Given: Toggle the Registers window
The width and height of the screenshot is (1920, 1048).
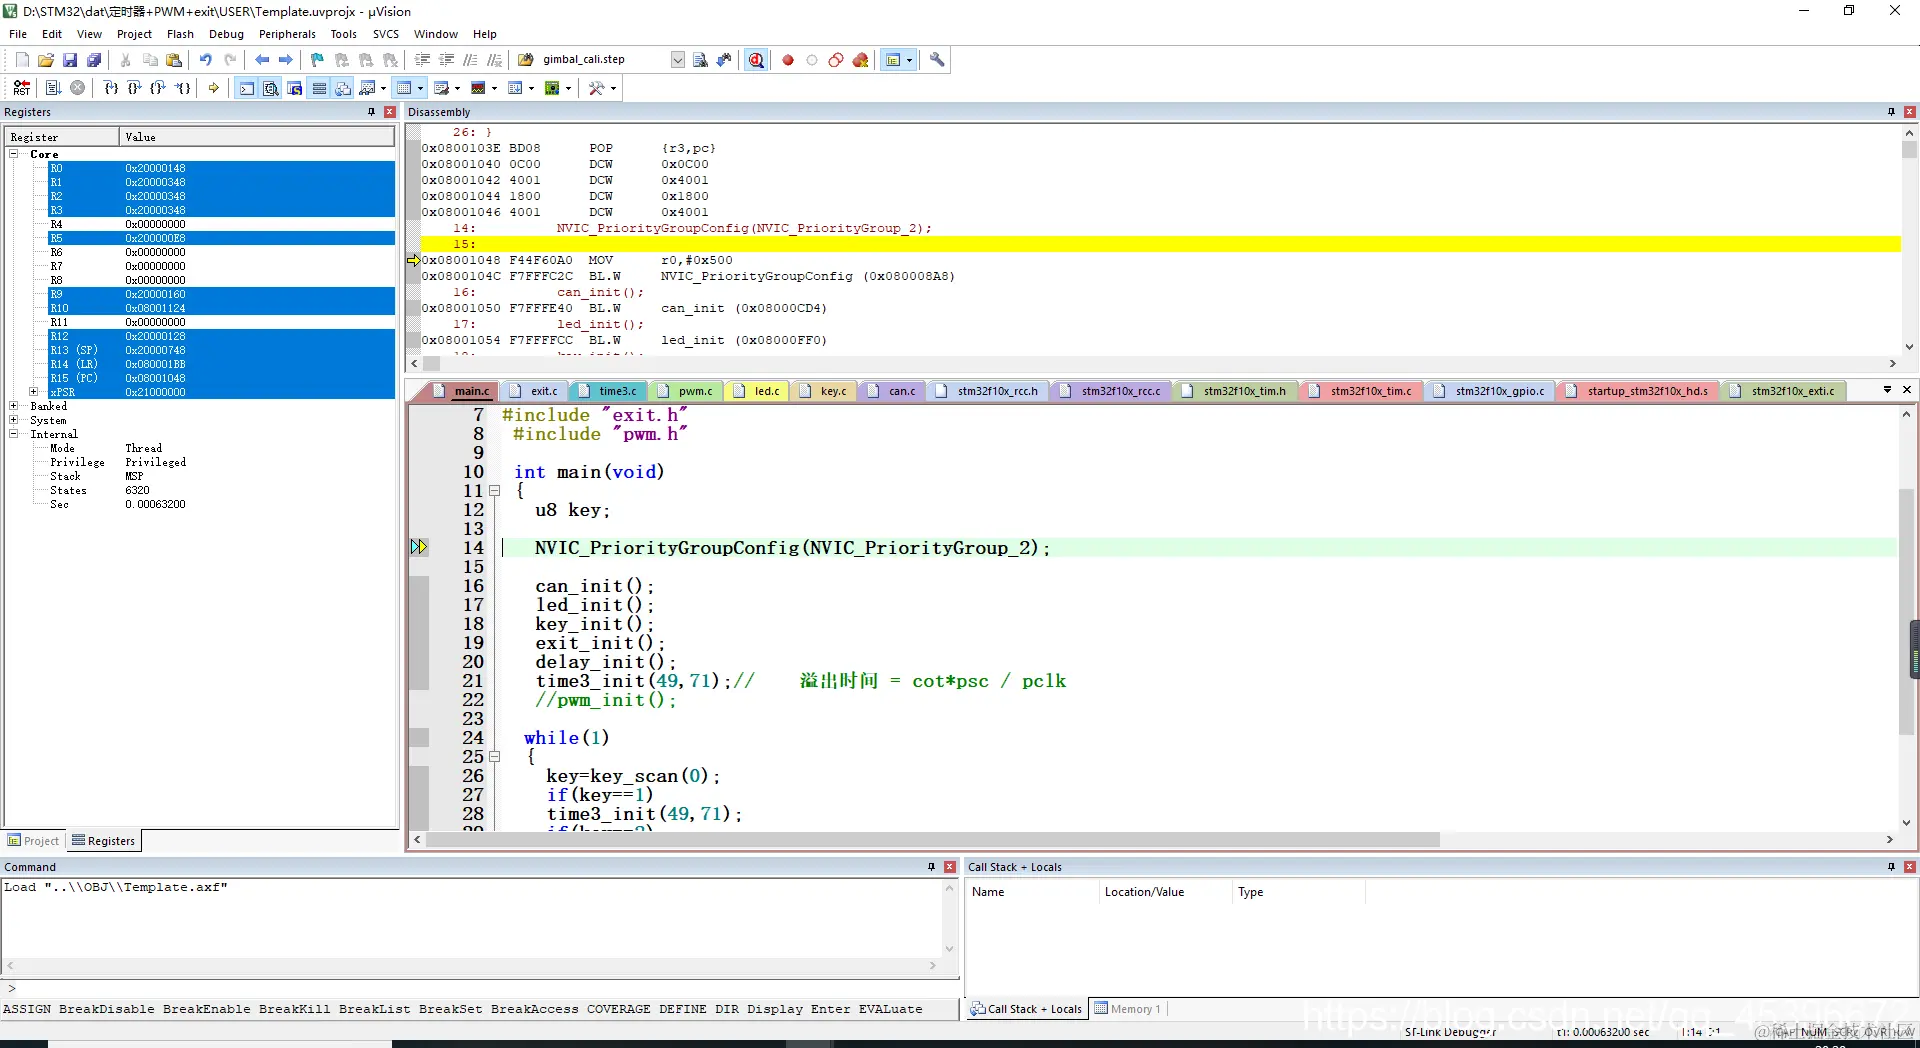Looking at the screenshot, I should 319,88.
